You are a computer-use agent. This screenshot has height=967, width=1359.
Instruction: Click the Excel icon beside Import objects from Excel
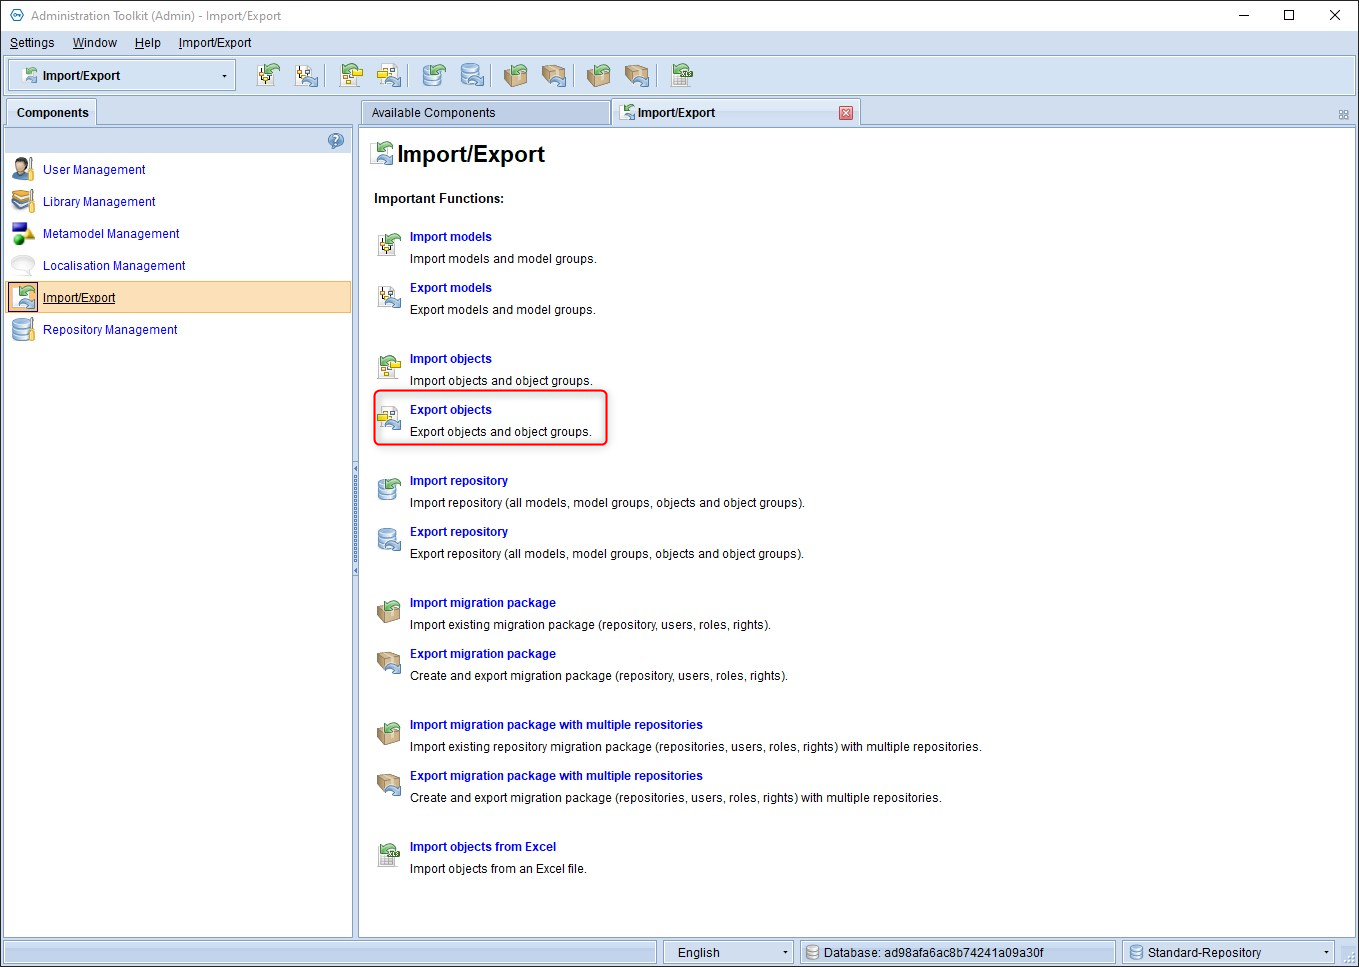tap(389, 854)
